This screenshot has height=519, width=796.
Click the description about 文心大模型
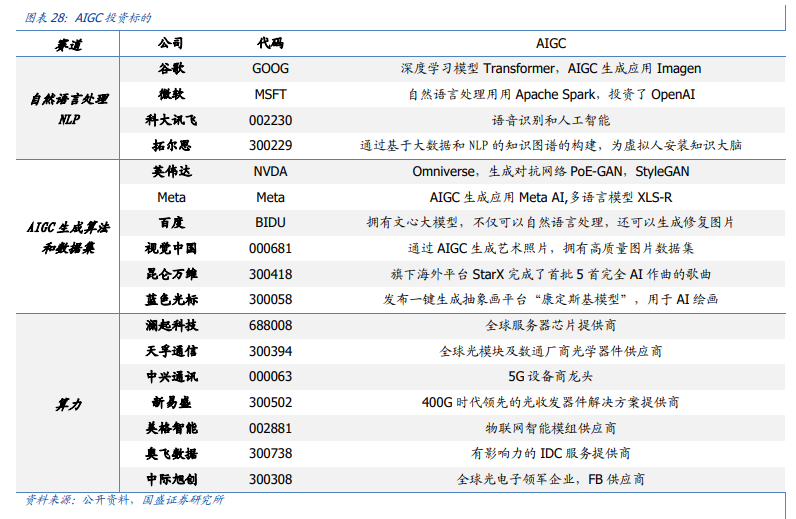[x=551, y=222]
